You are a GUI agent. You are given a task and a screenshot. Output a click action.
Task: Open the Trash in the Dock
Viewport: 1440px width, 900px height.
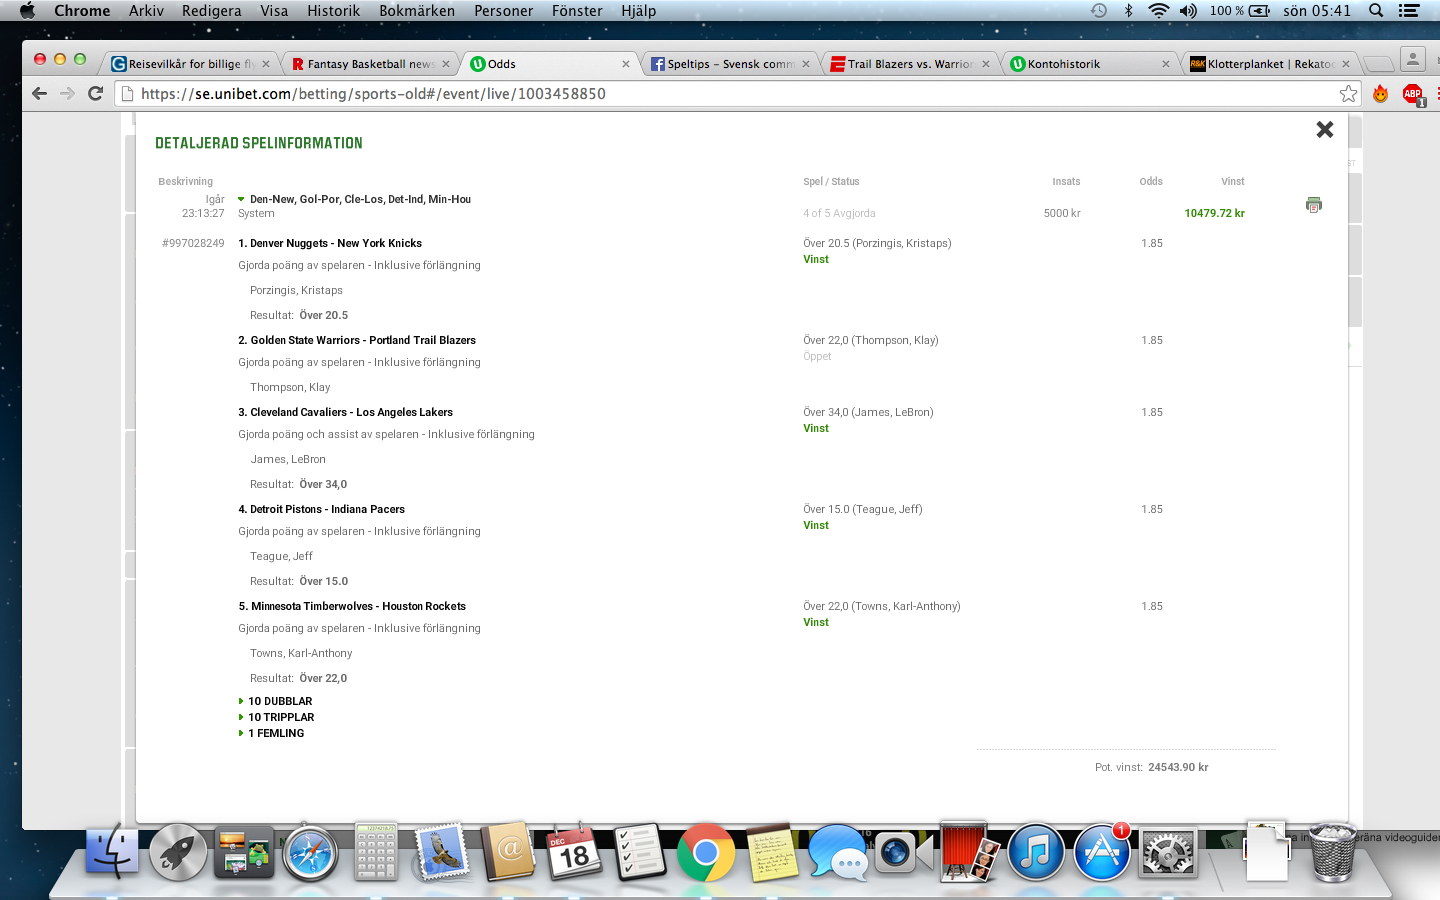[x=1333, y=852]
